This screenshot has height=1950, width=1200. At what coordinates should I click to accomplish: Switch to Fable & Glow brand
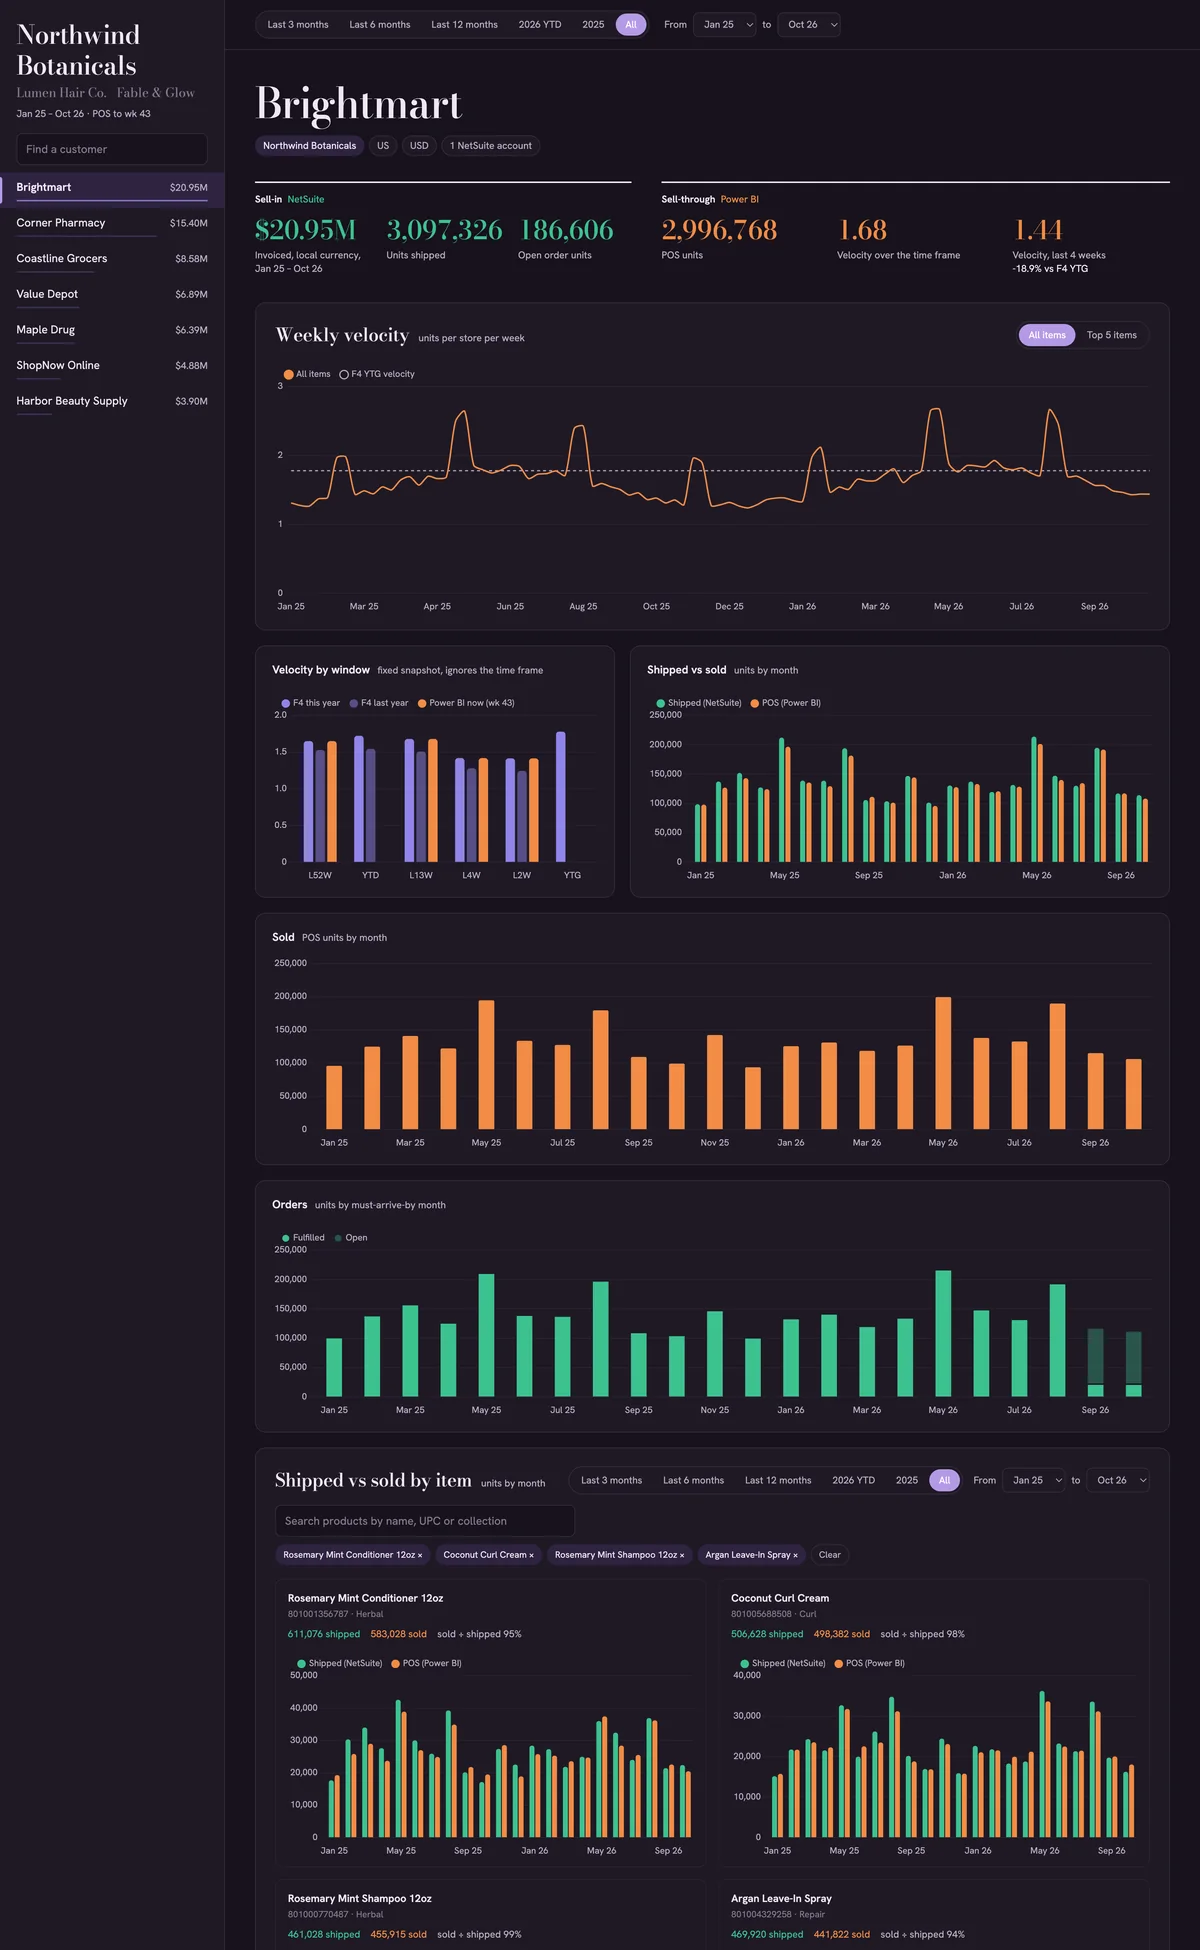(155, 93)
